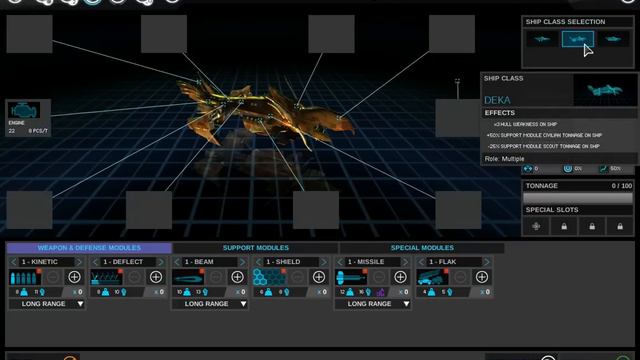Add a Flak module with its plus button
Image resolution: width=640 pixels, height=360 pixels.
click(482, 277)
